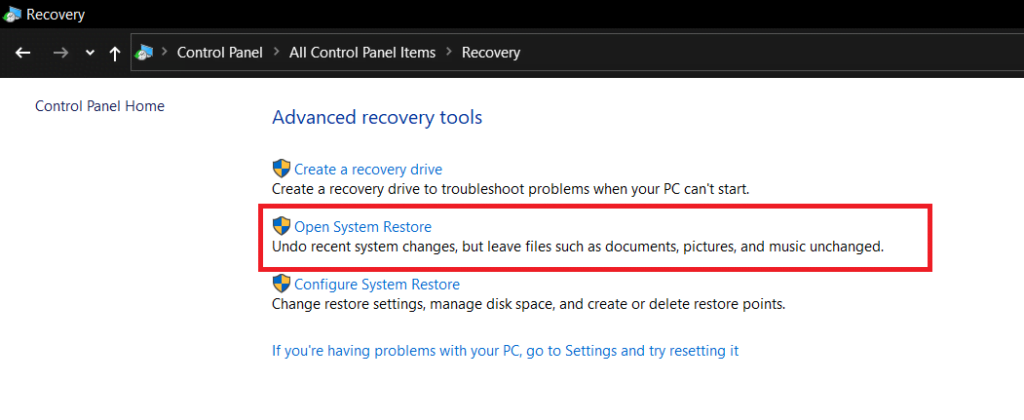Select the Recovery breadcrumb item
1024x420 pixels.
point(491,53)
